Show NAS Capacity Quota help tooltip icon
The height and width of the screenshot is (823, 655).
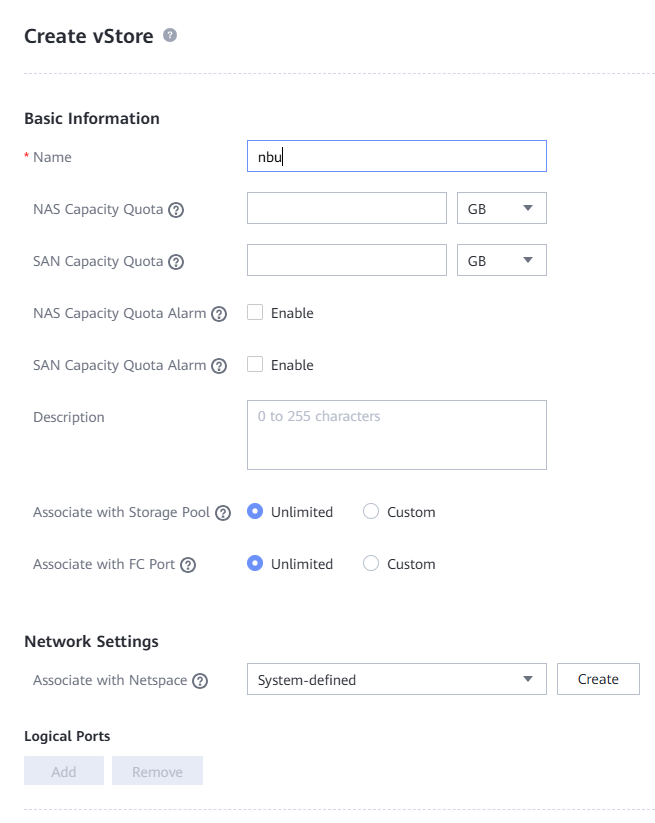pos(176,210)
